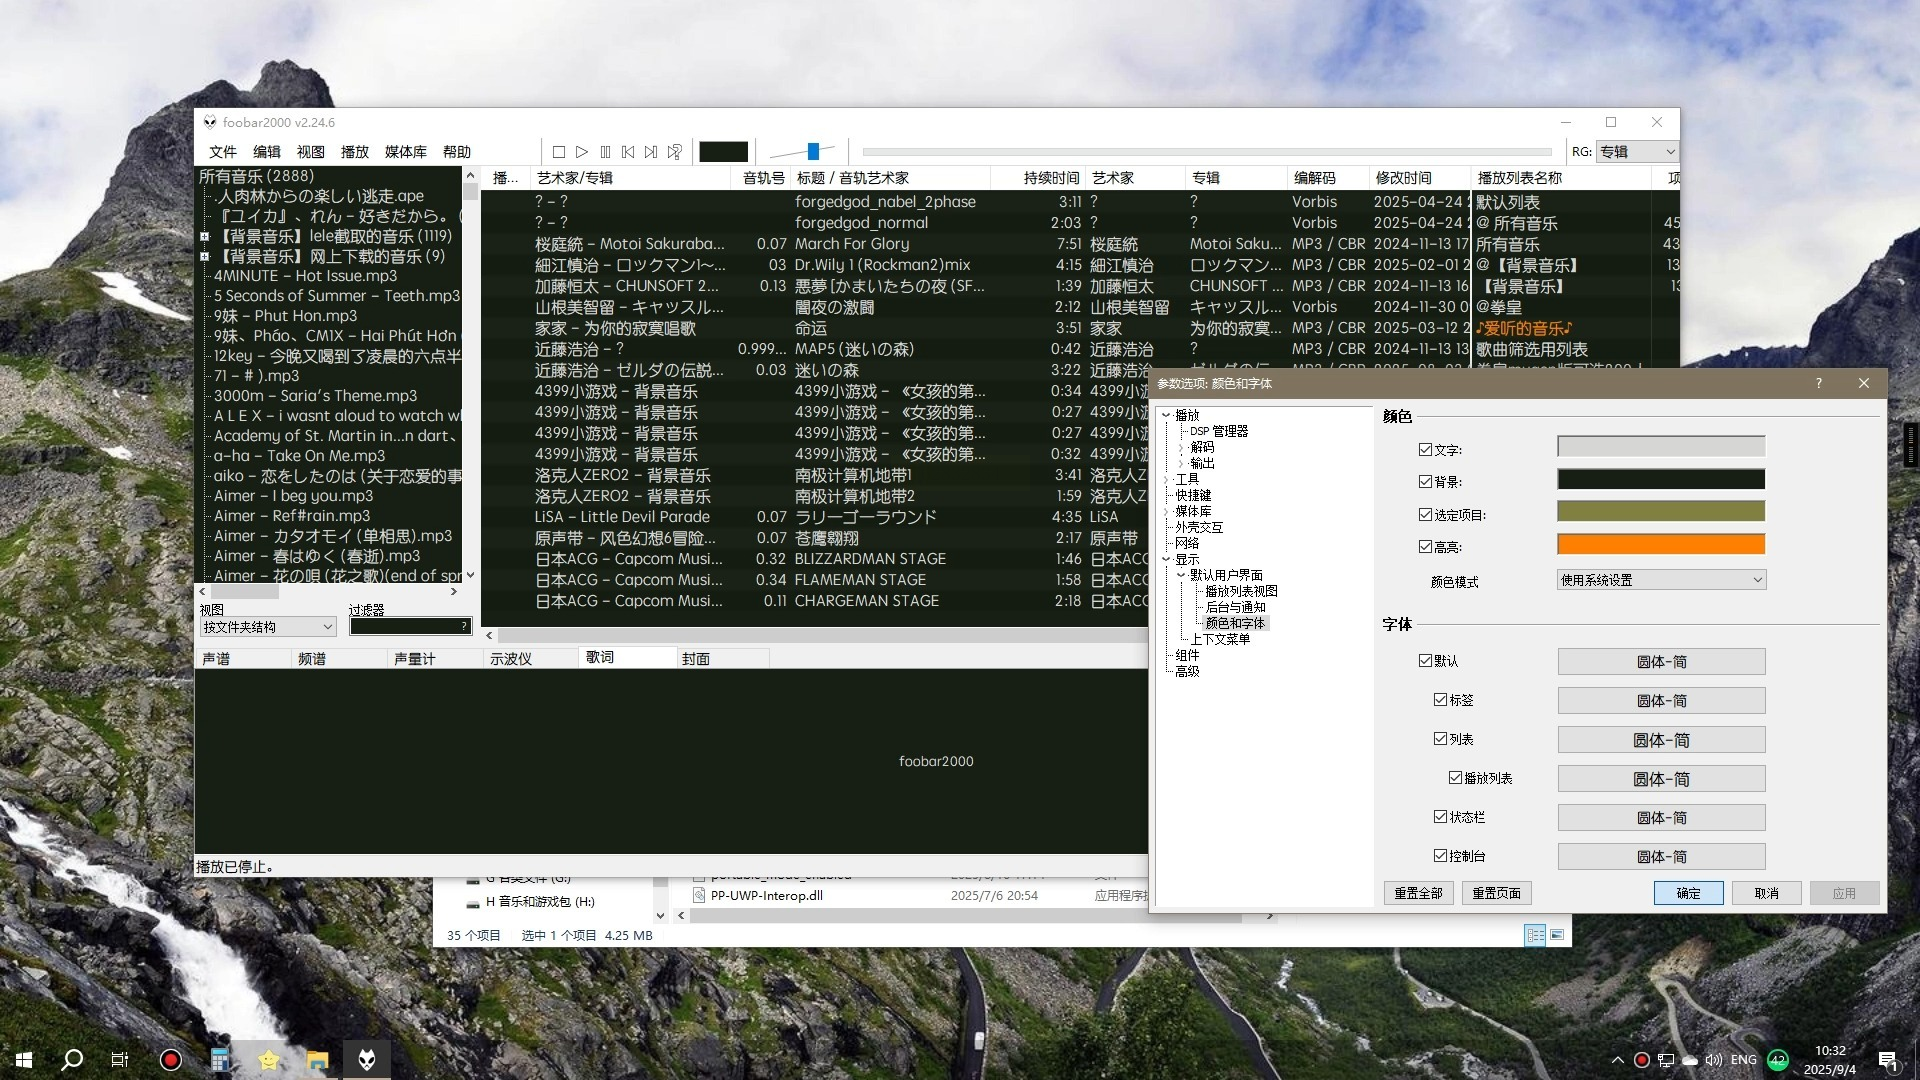The image size is (1920, 1080).
Task: Uncheck the 背景 color checkbox
Action: [1425, 481]
